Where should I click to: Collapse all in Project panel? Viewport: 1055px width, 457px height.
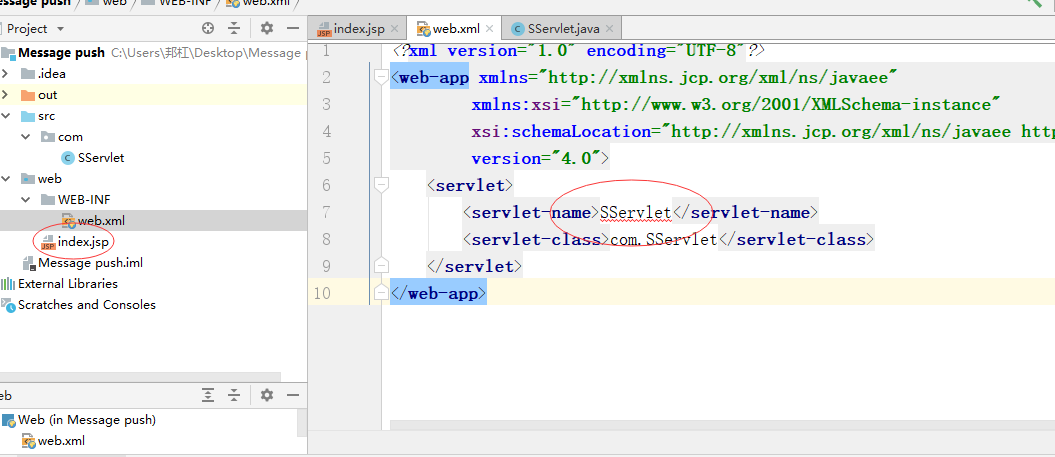pyautogui.click(x=233, y=28)
